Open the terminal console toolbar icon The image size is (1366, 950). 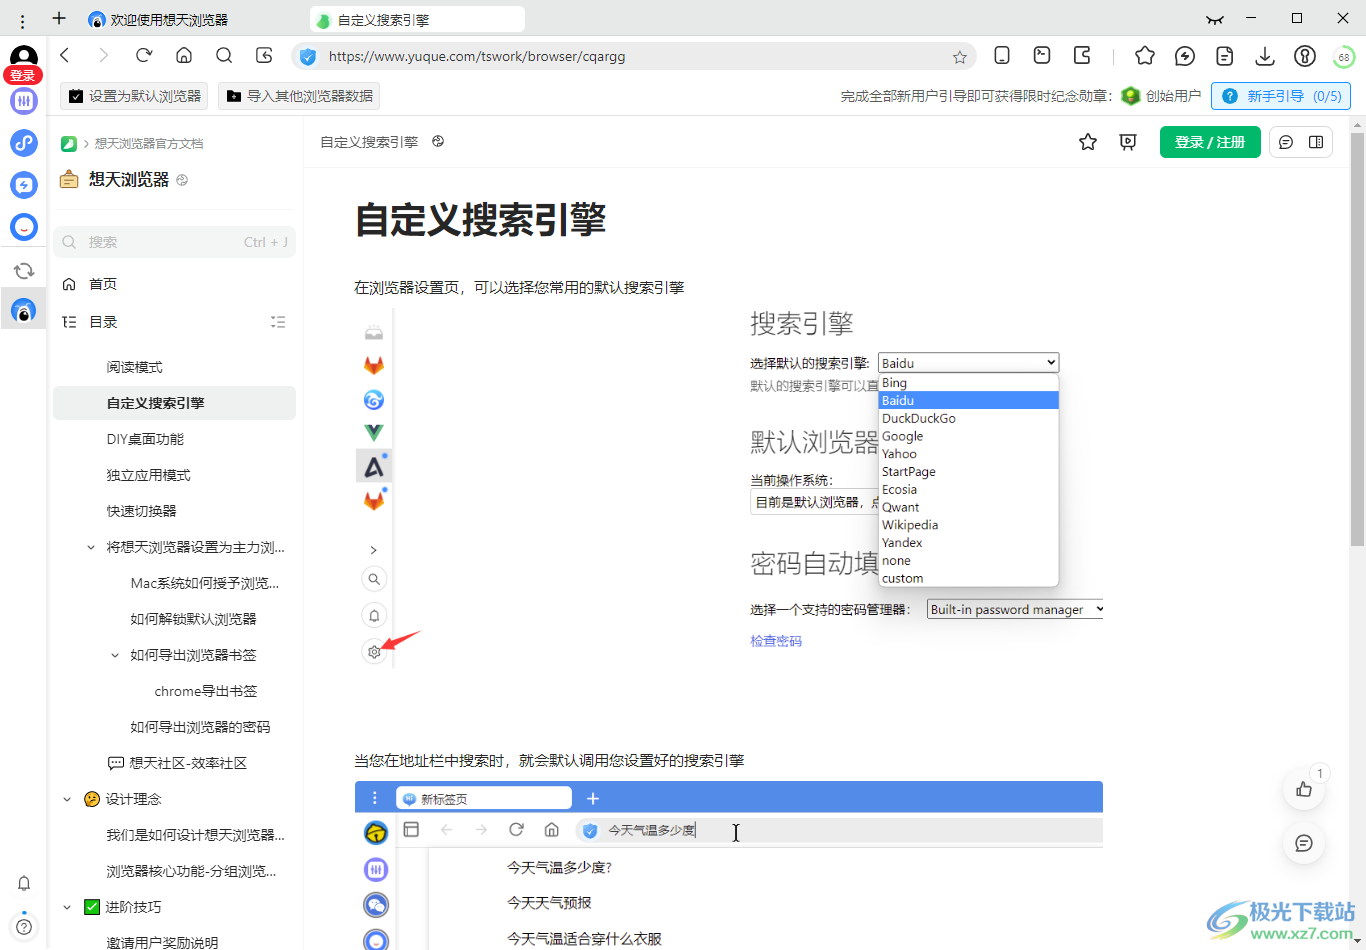click(1042, 56)
